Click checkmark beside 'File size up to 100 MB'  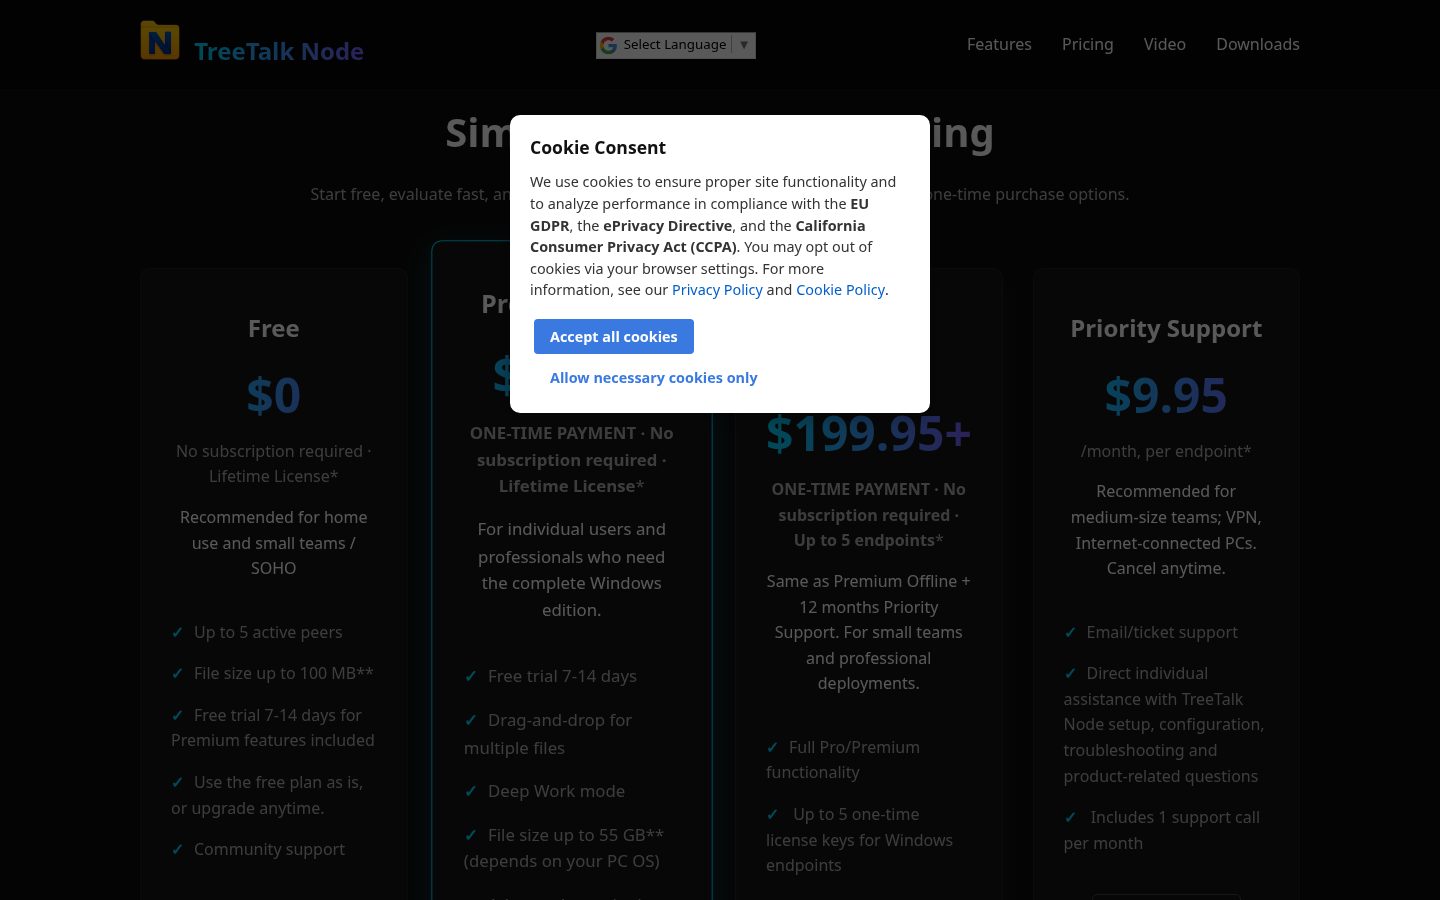[x=177, y=674]
